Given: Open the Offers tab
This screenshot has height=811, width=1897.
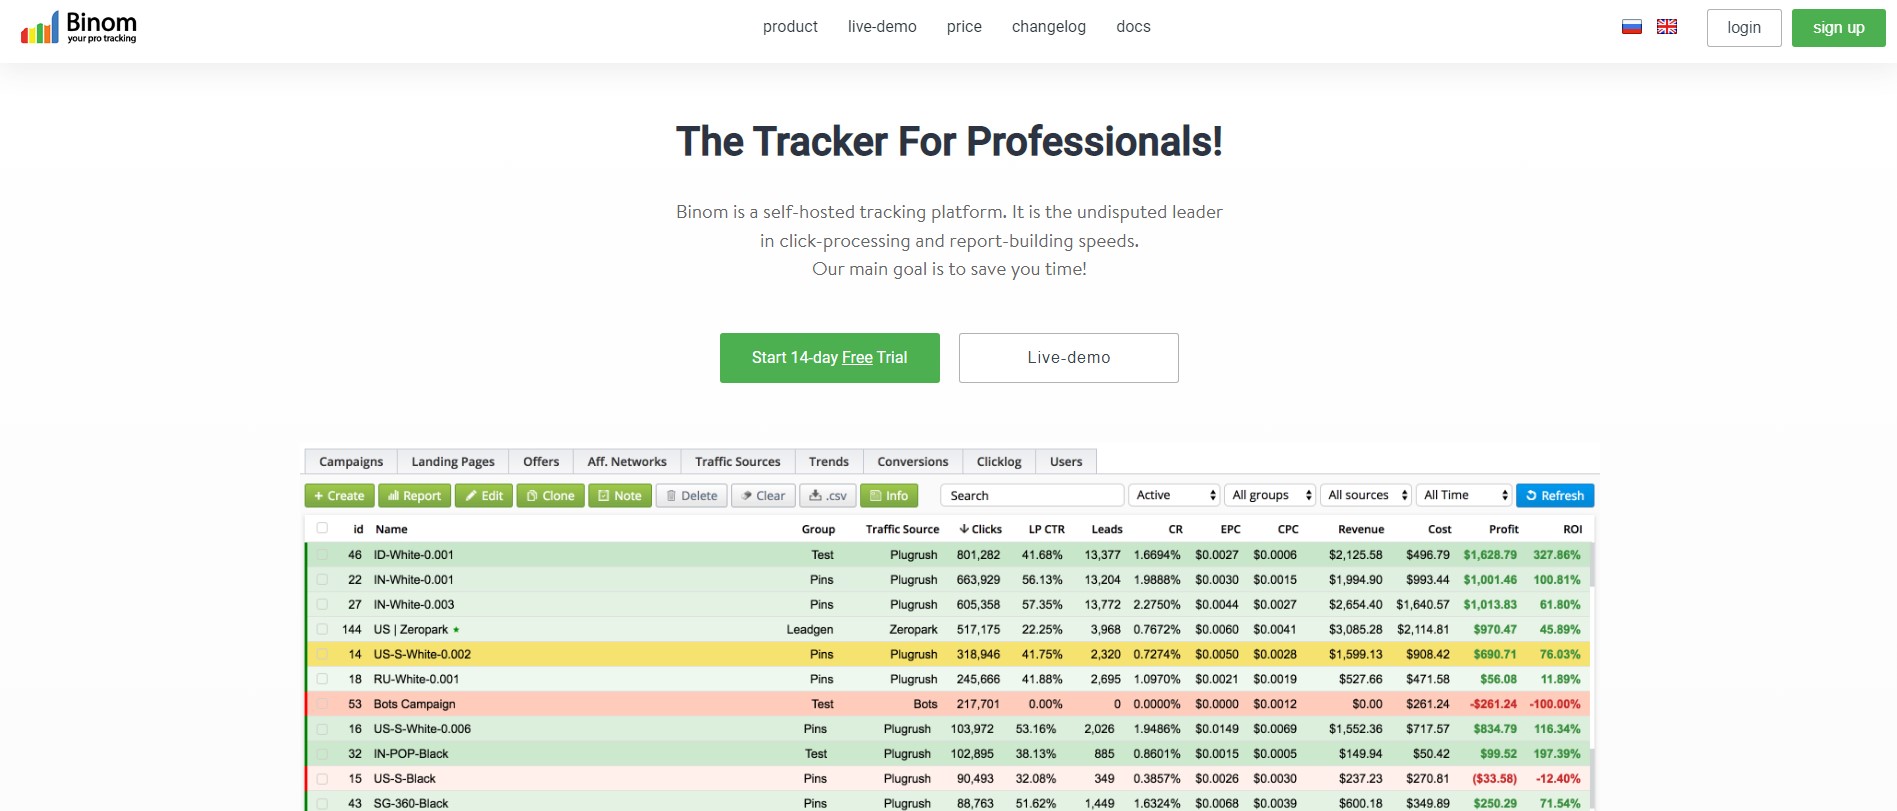Looking at the screenshot, I should pyautogui.click(x=541, y=461).
